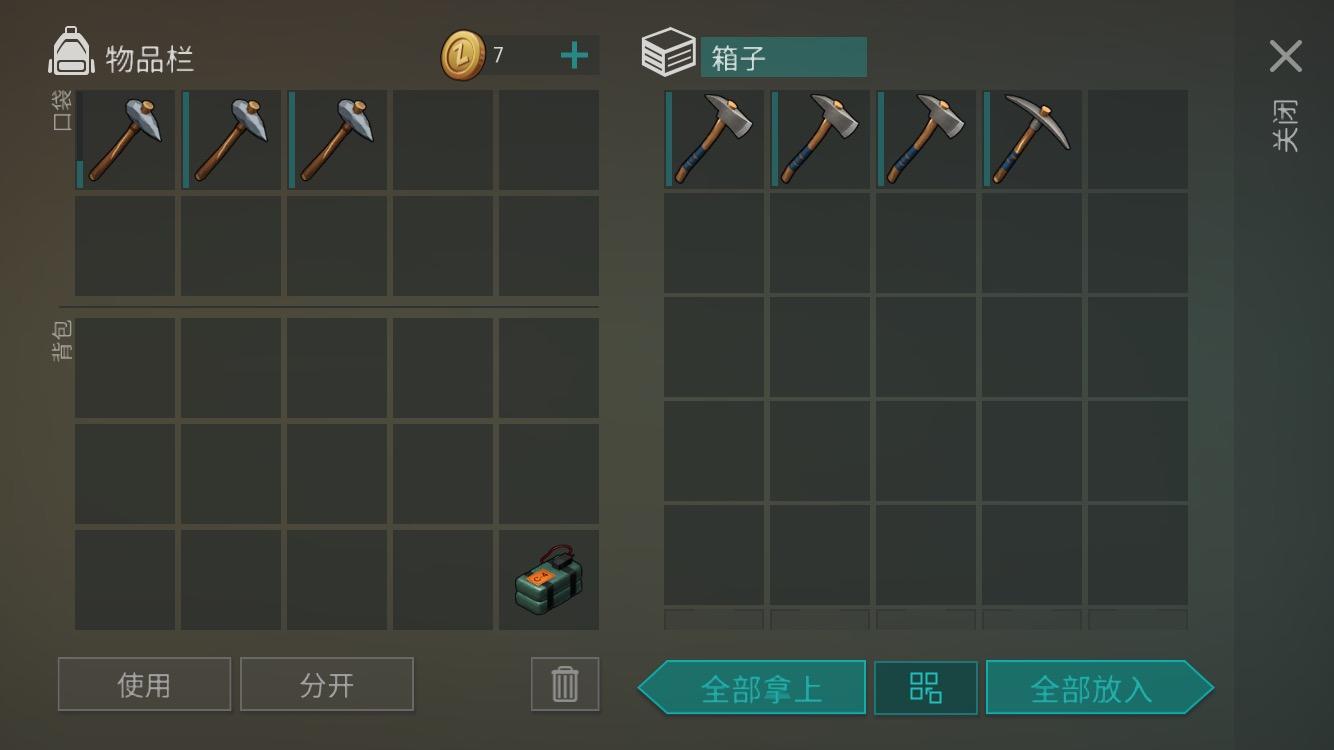Select the second stone hatchet in pocket
Screen dimensions: 1334x750
point(231,140)
